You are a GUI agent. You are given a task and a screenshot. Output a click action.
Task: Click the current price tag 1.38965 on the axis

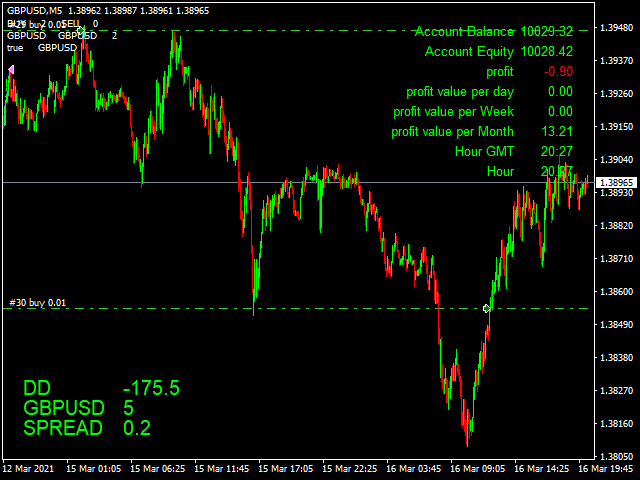pos(617,182)
